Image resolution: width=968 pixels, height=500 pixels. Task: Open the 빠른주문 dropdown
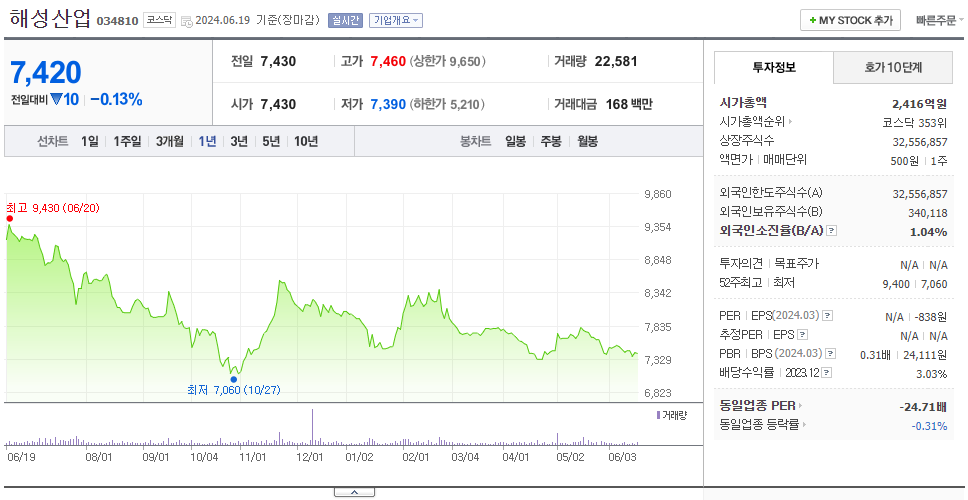940,20
